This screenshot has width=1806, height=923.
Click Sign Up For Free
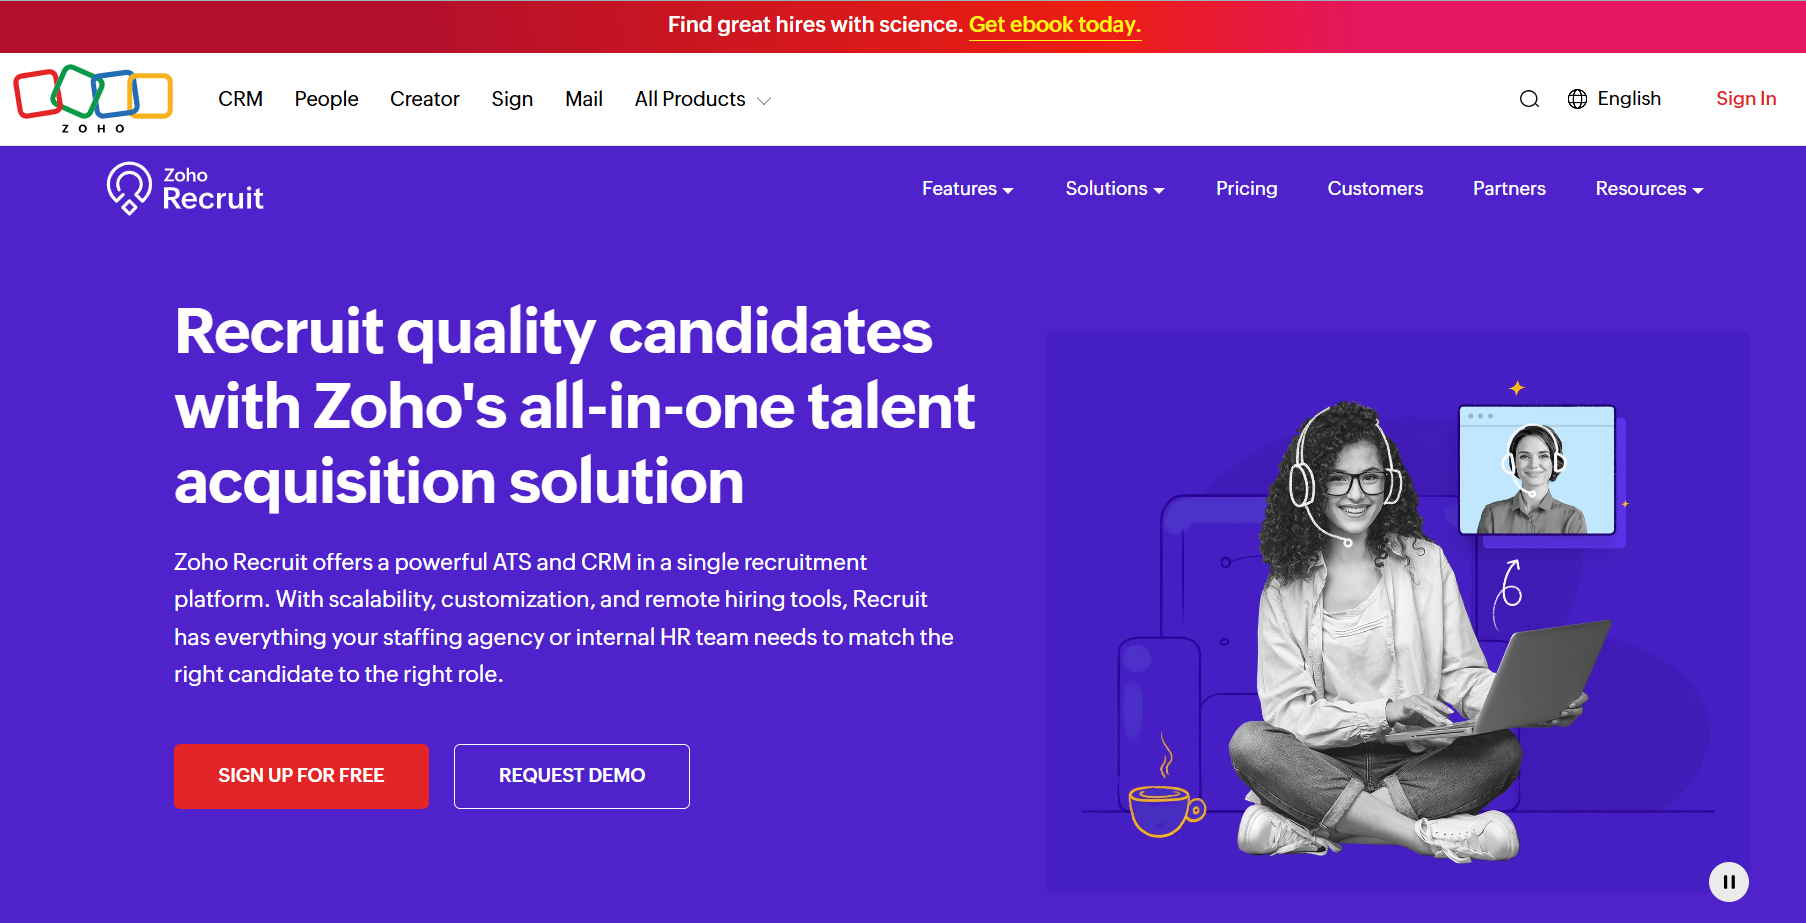click(x=301, y=776)
